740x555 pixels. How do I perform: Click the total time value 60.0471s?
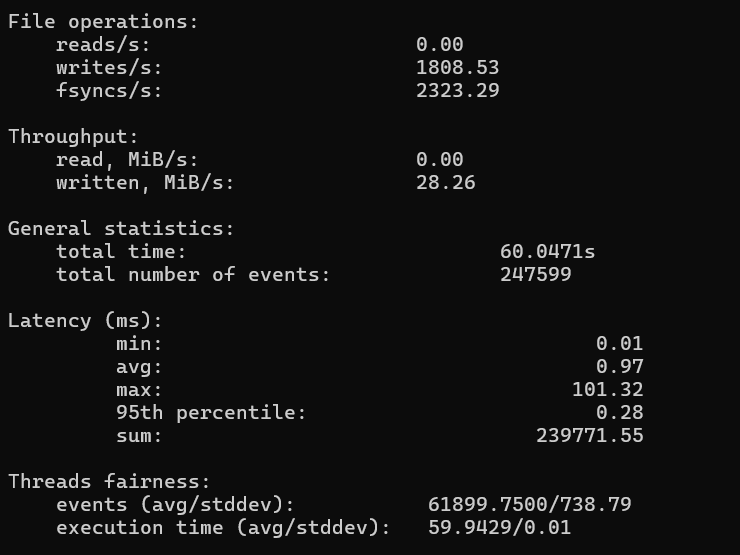[x=547, y=252]
